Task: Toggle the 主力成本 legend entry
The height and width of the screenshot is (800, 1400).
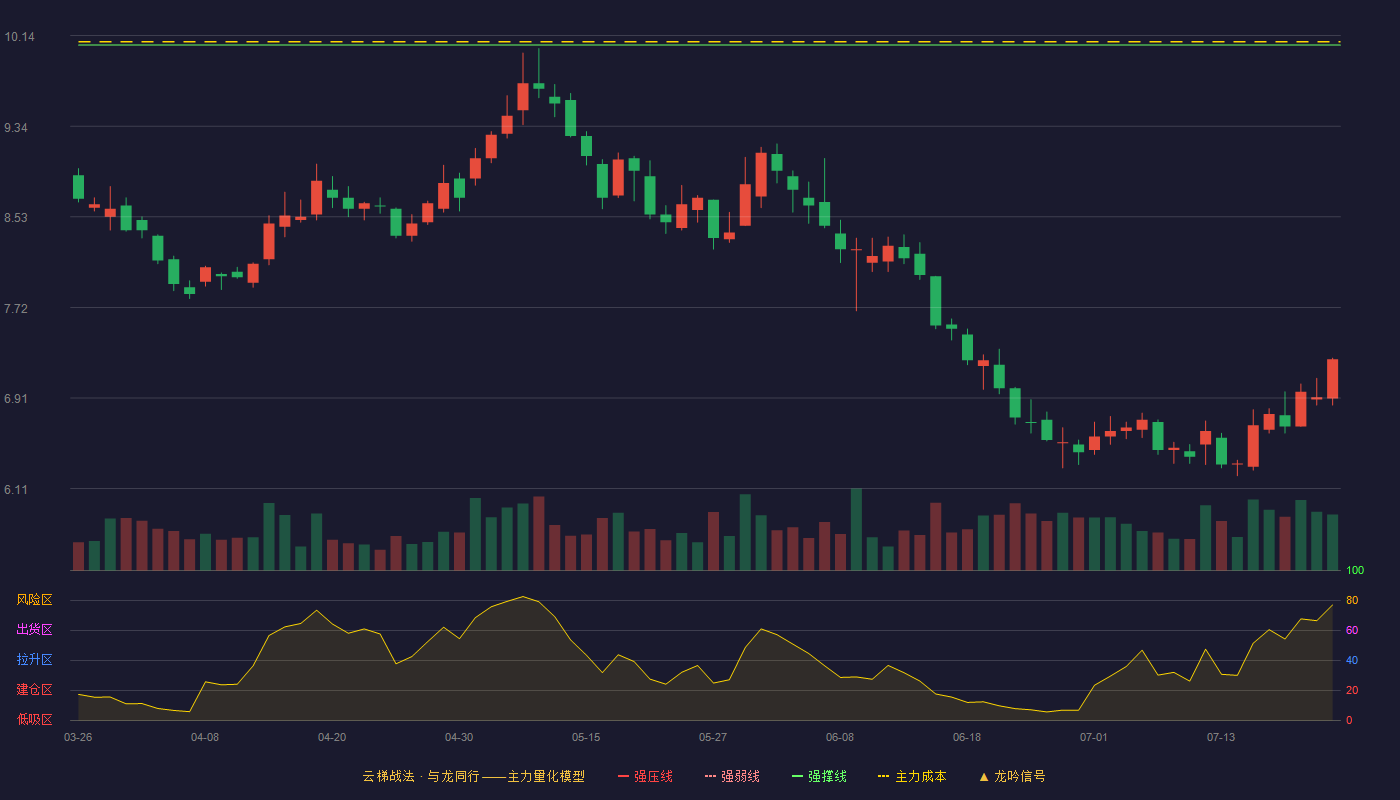Action: [x=912, y=776]
